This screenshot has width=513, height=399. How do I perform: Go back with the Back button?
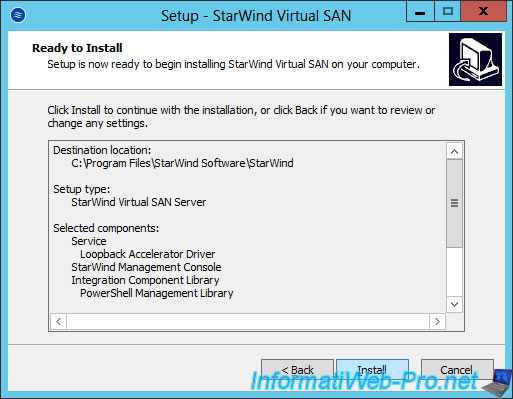click(x=297, y=370)
